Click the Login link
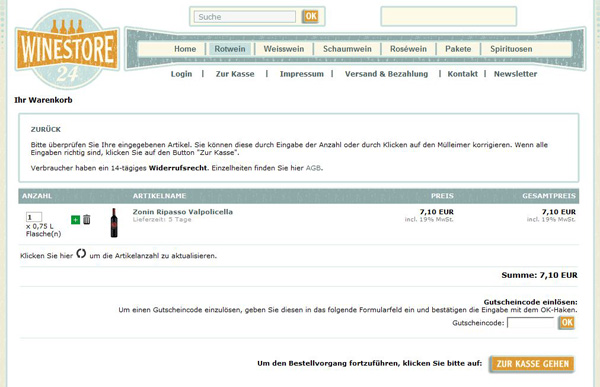This screenshot has height=387, width=600. 181,74
